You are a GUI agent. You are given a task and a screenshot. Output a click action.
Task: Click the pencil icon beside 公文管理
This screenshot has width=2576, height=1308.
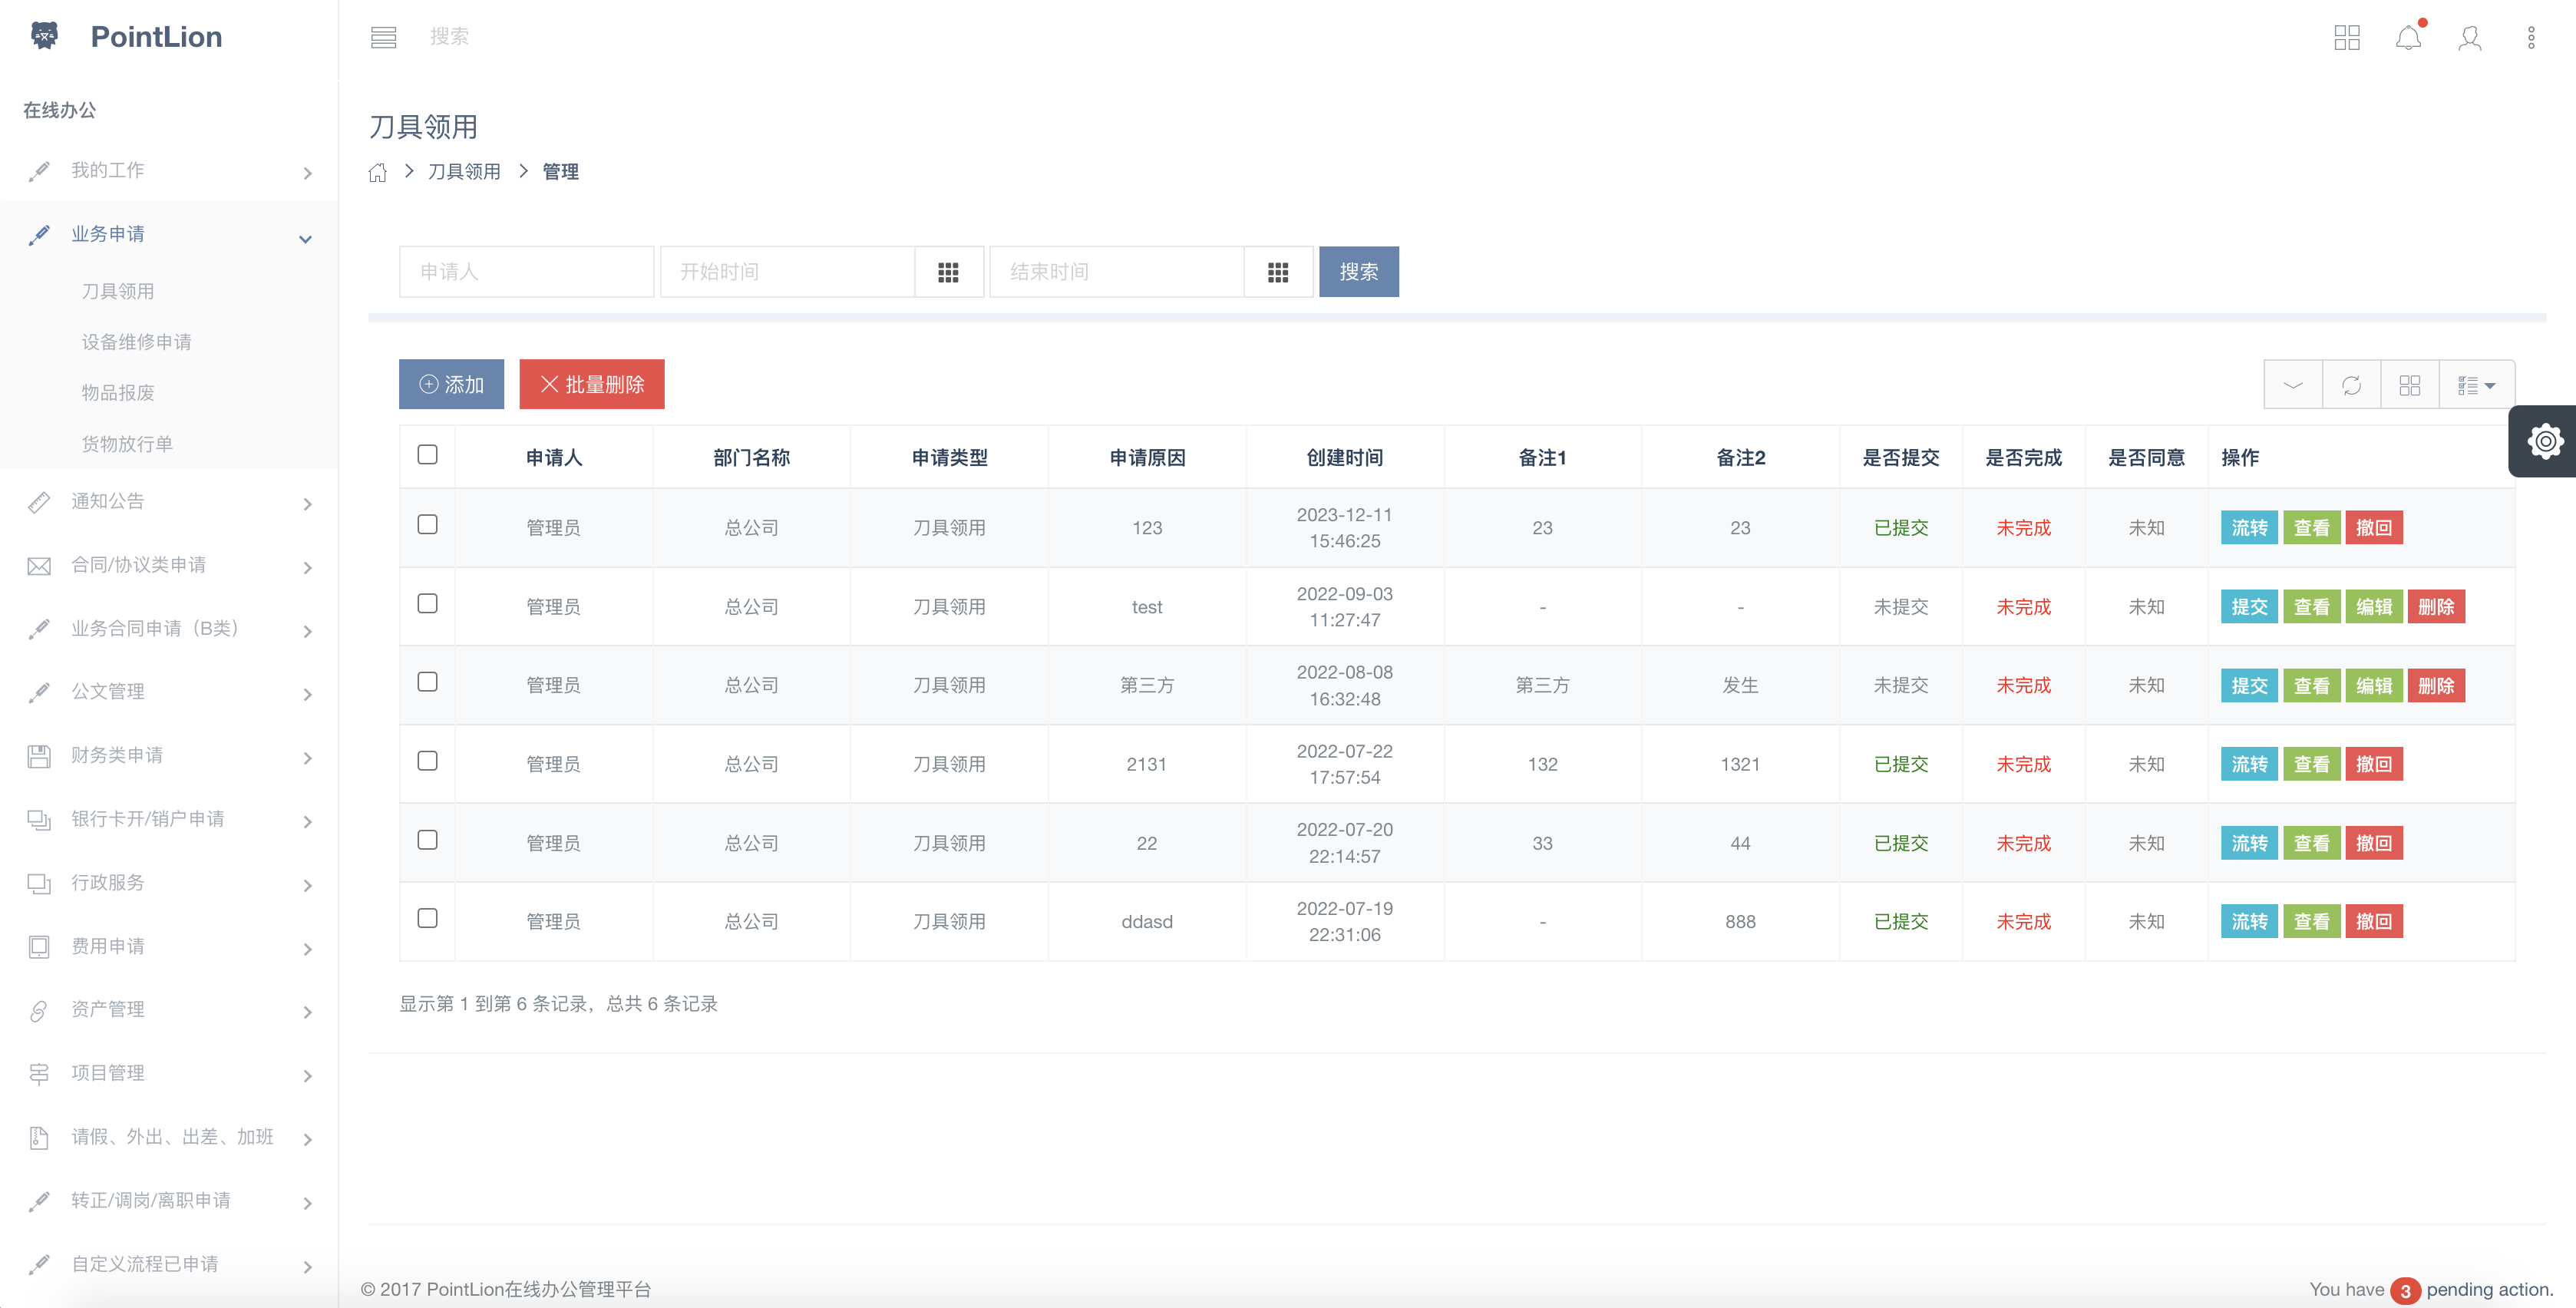point(38,692)
